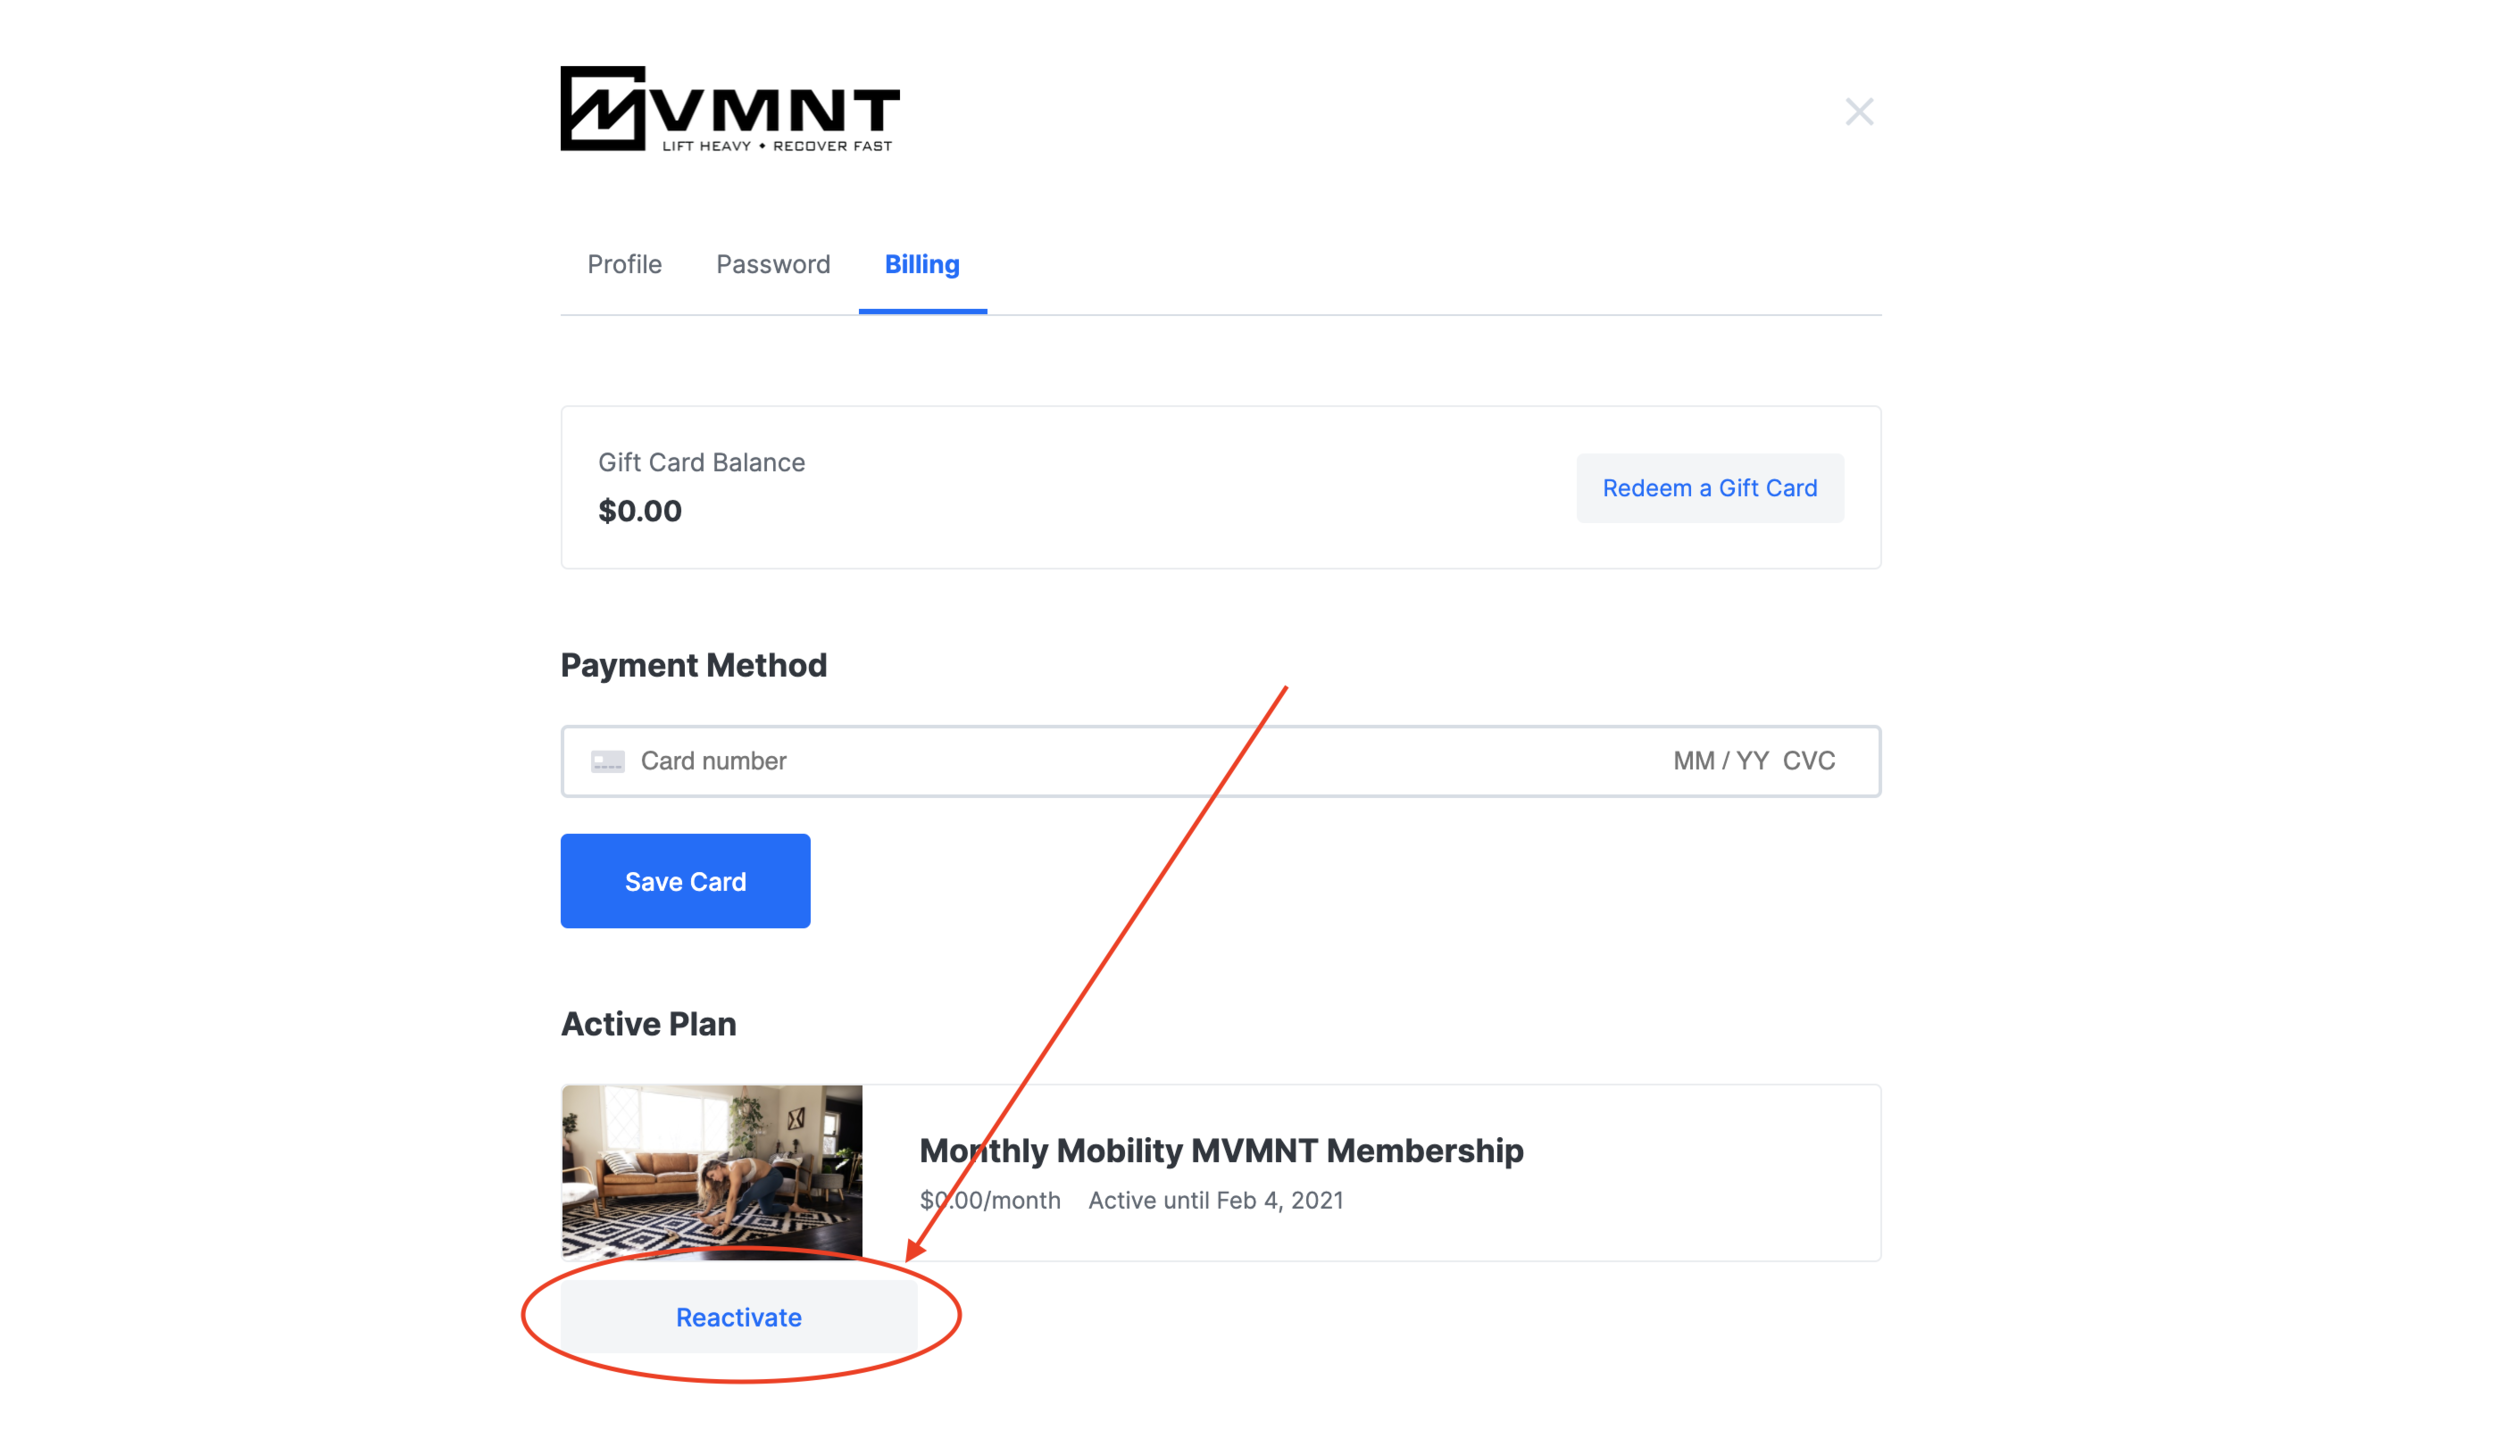Click the credit card icon in payment field
Viewport: 2500px width, 1430px height.
[x=607, y=762]
